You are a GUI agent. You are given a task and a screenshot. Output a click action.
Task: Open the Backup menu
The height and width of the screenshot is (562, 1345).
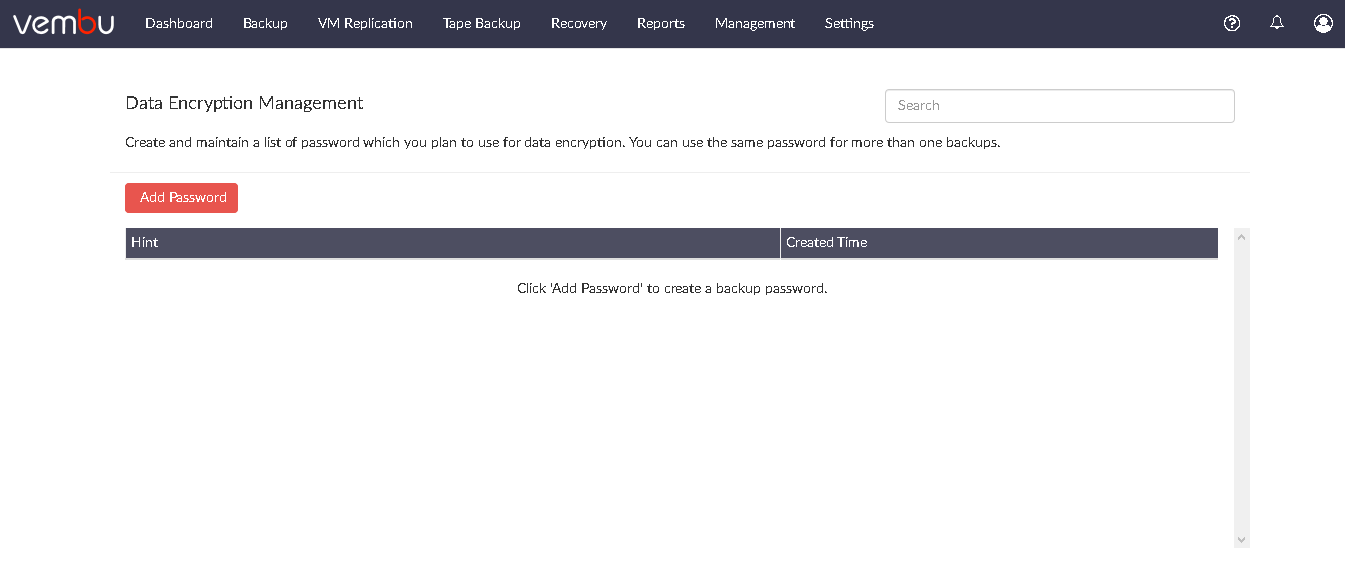[x=265, y=23]
